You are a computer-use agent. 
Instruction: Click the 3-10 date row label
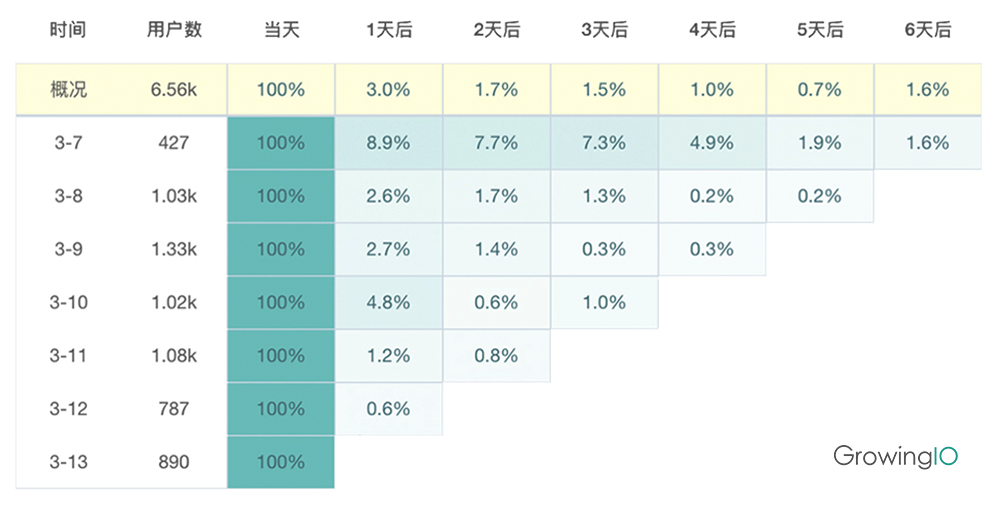tap(68, 302)
